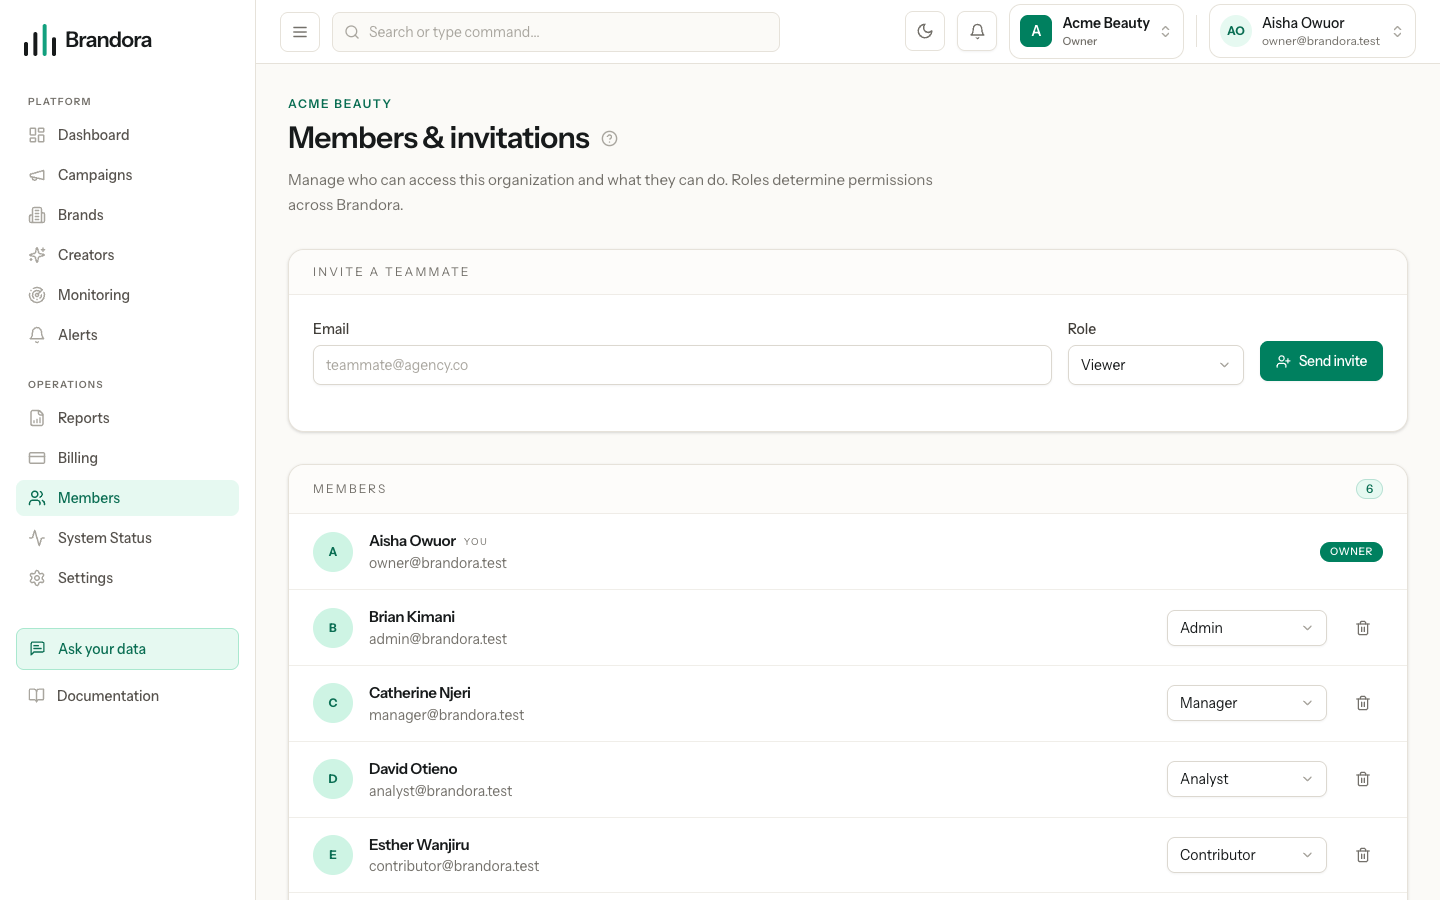Focus the teammate email input field
The height and width of the screenshot is (900, 1440).
(x=682, y=365)
